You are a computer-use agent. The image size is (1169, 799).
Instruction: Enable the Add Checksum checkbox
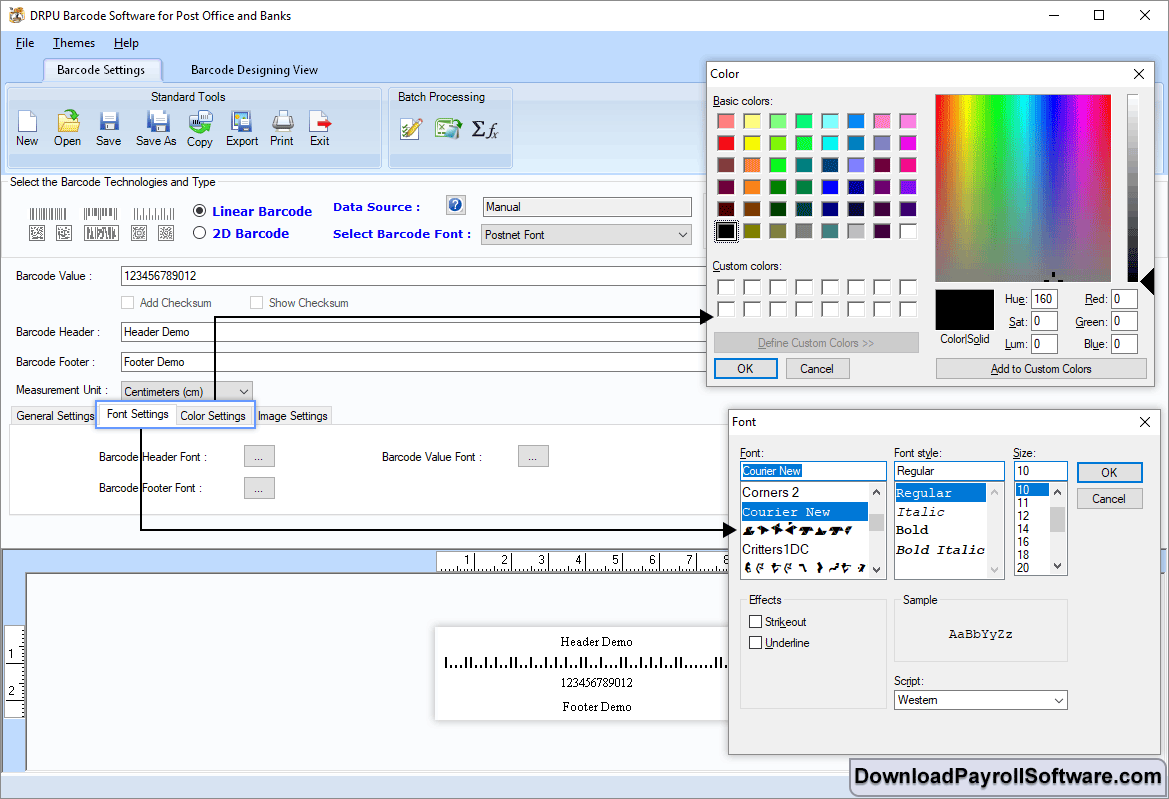tap(127, 303)
